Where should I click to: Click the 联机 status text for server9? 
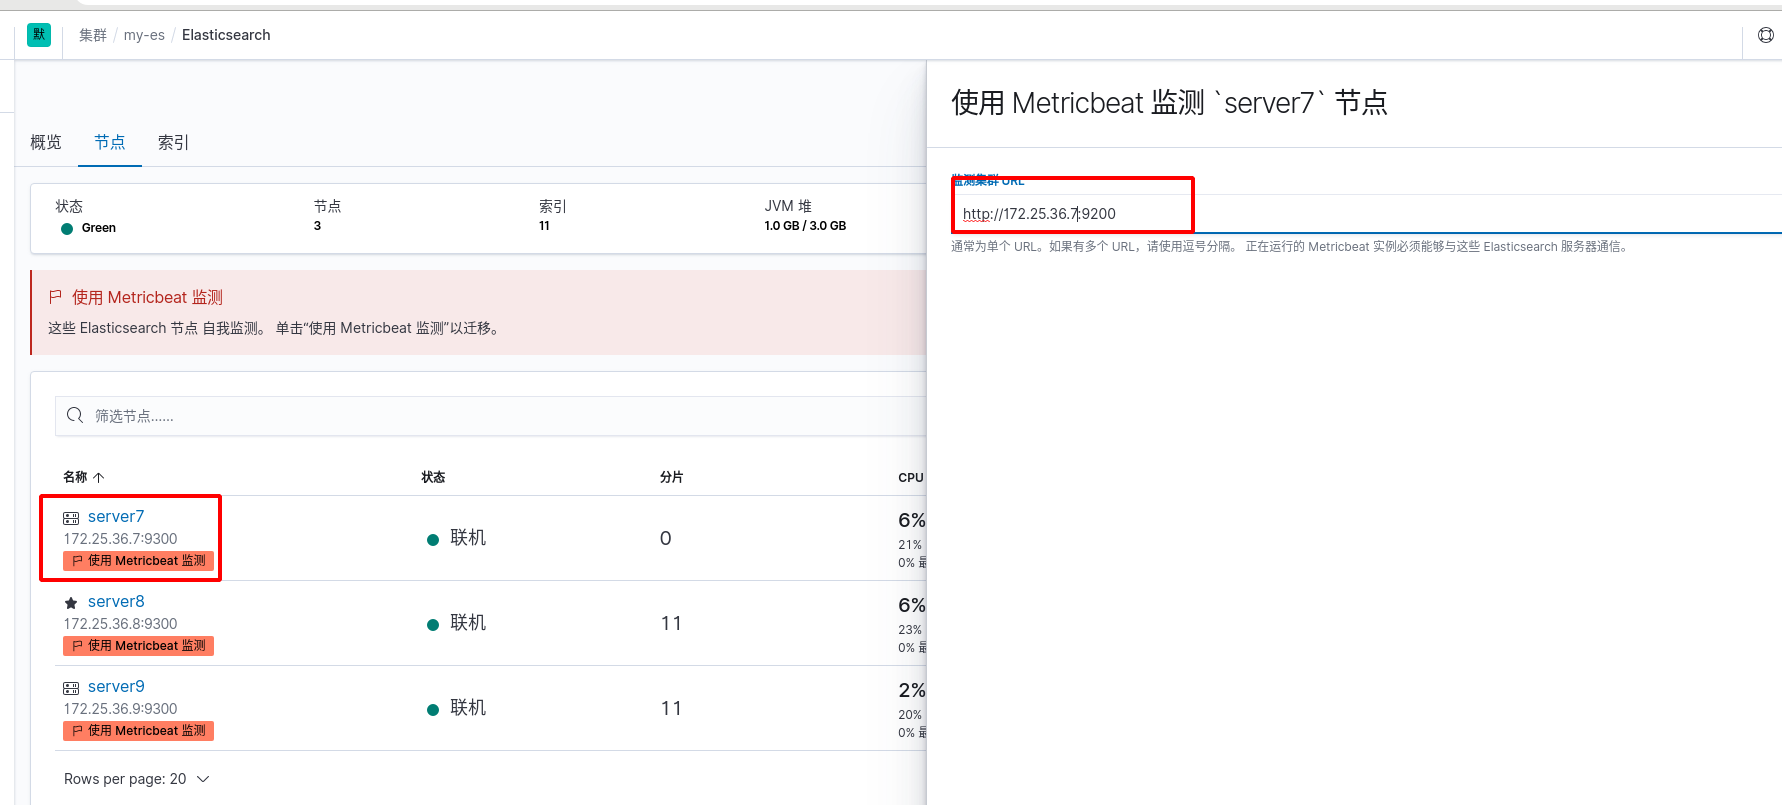tap(468, 708)
